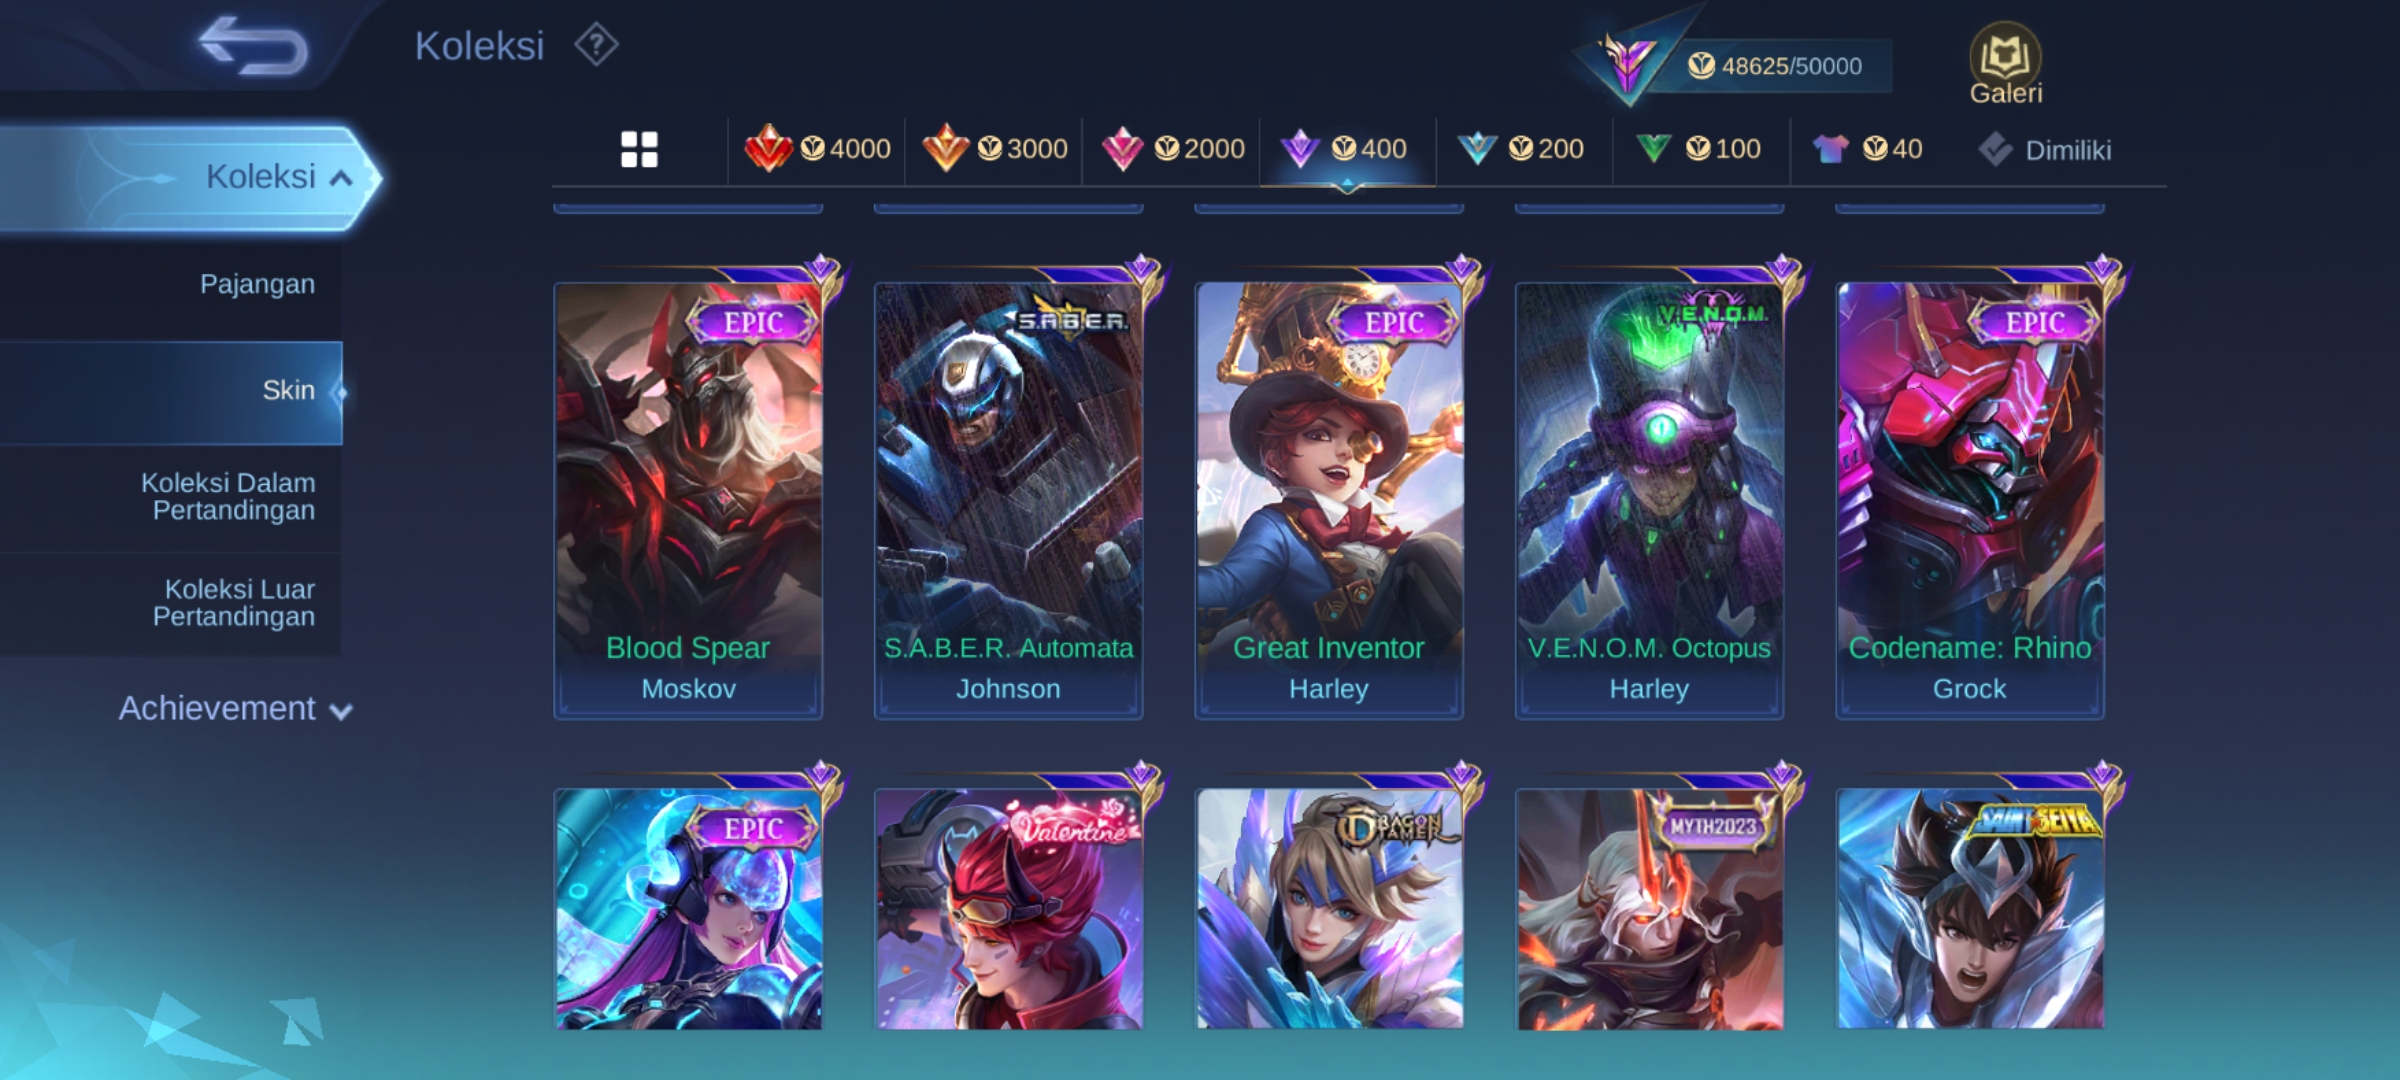
Task: Collapse the Koleksi sidebar section
Action: (x=190, y=177)
